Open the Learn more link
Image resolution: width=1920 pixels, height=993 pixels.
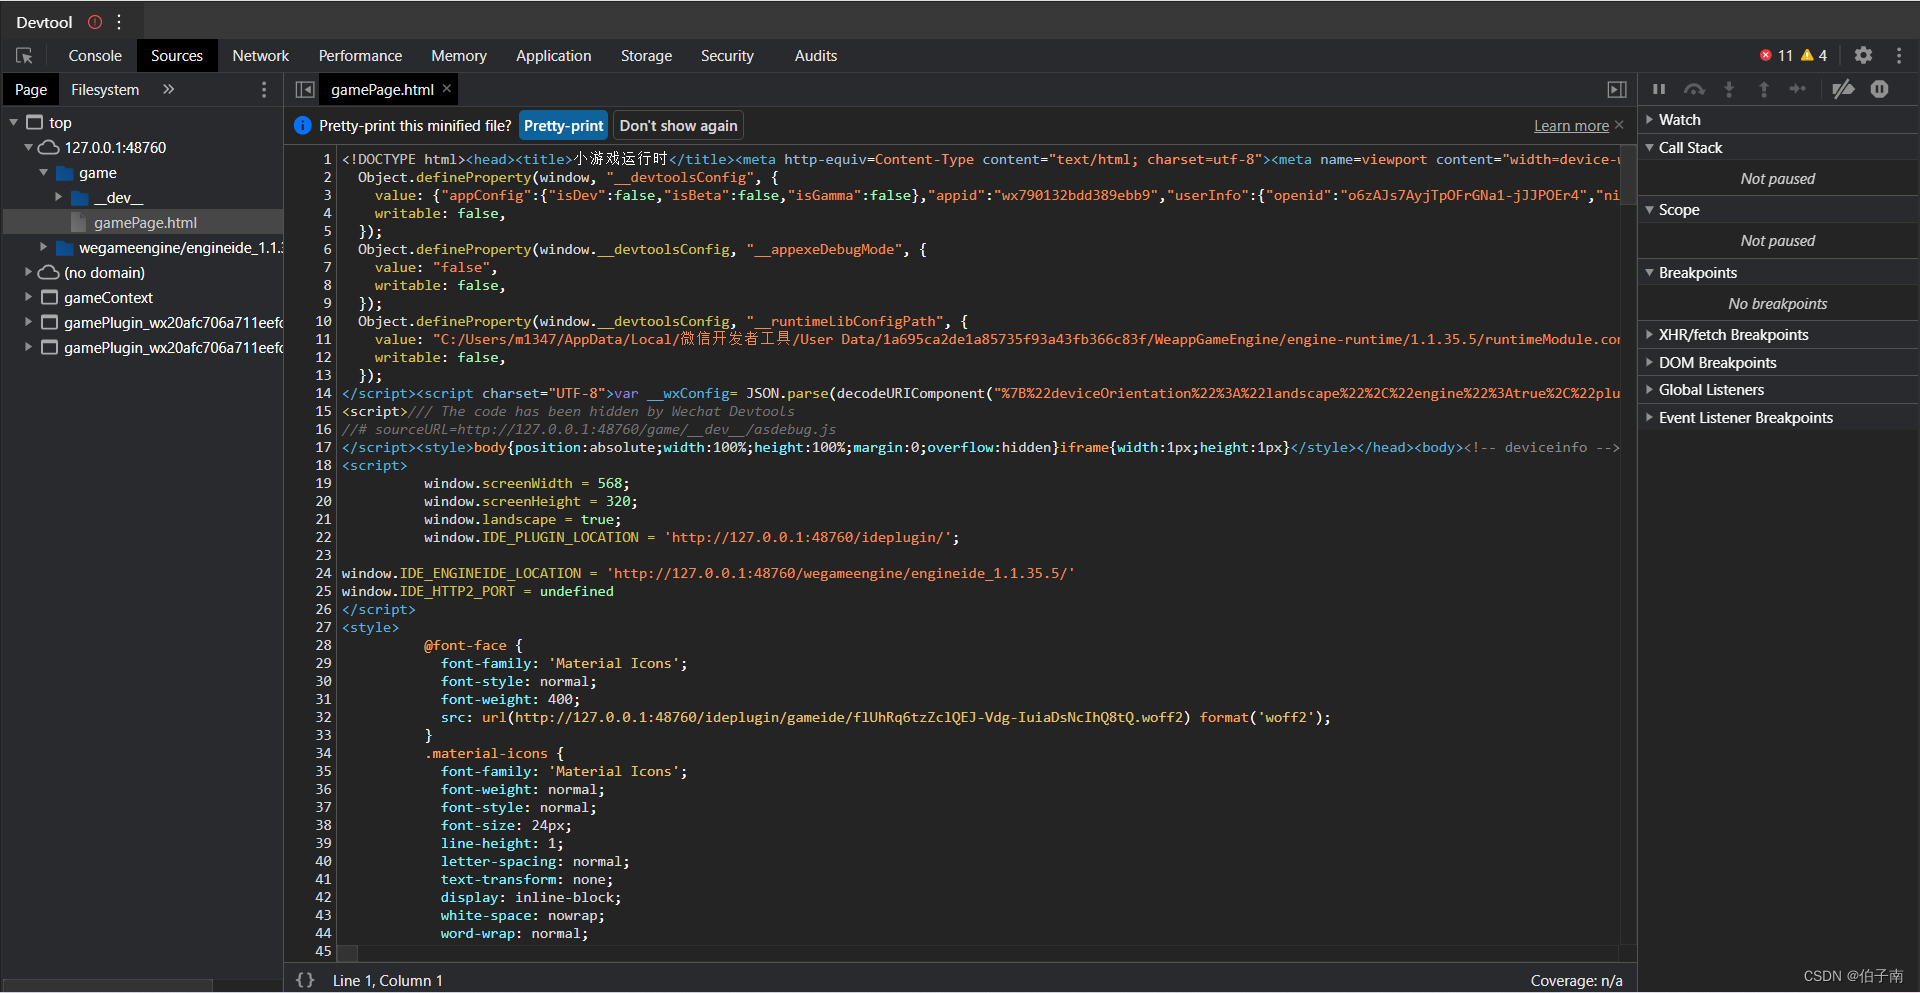pos(1571,126)
